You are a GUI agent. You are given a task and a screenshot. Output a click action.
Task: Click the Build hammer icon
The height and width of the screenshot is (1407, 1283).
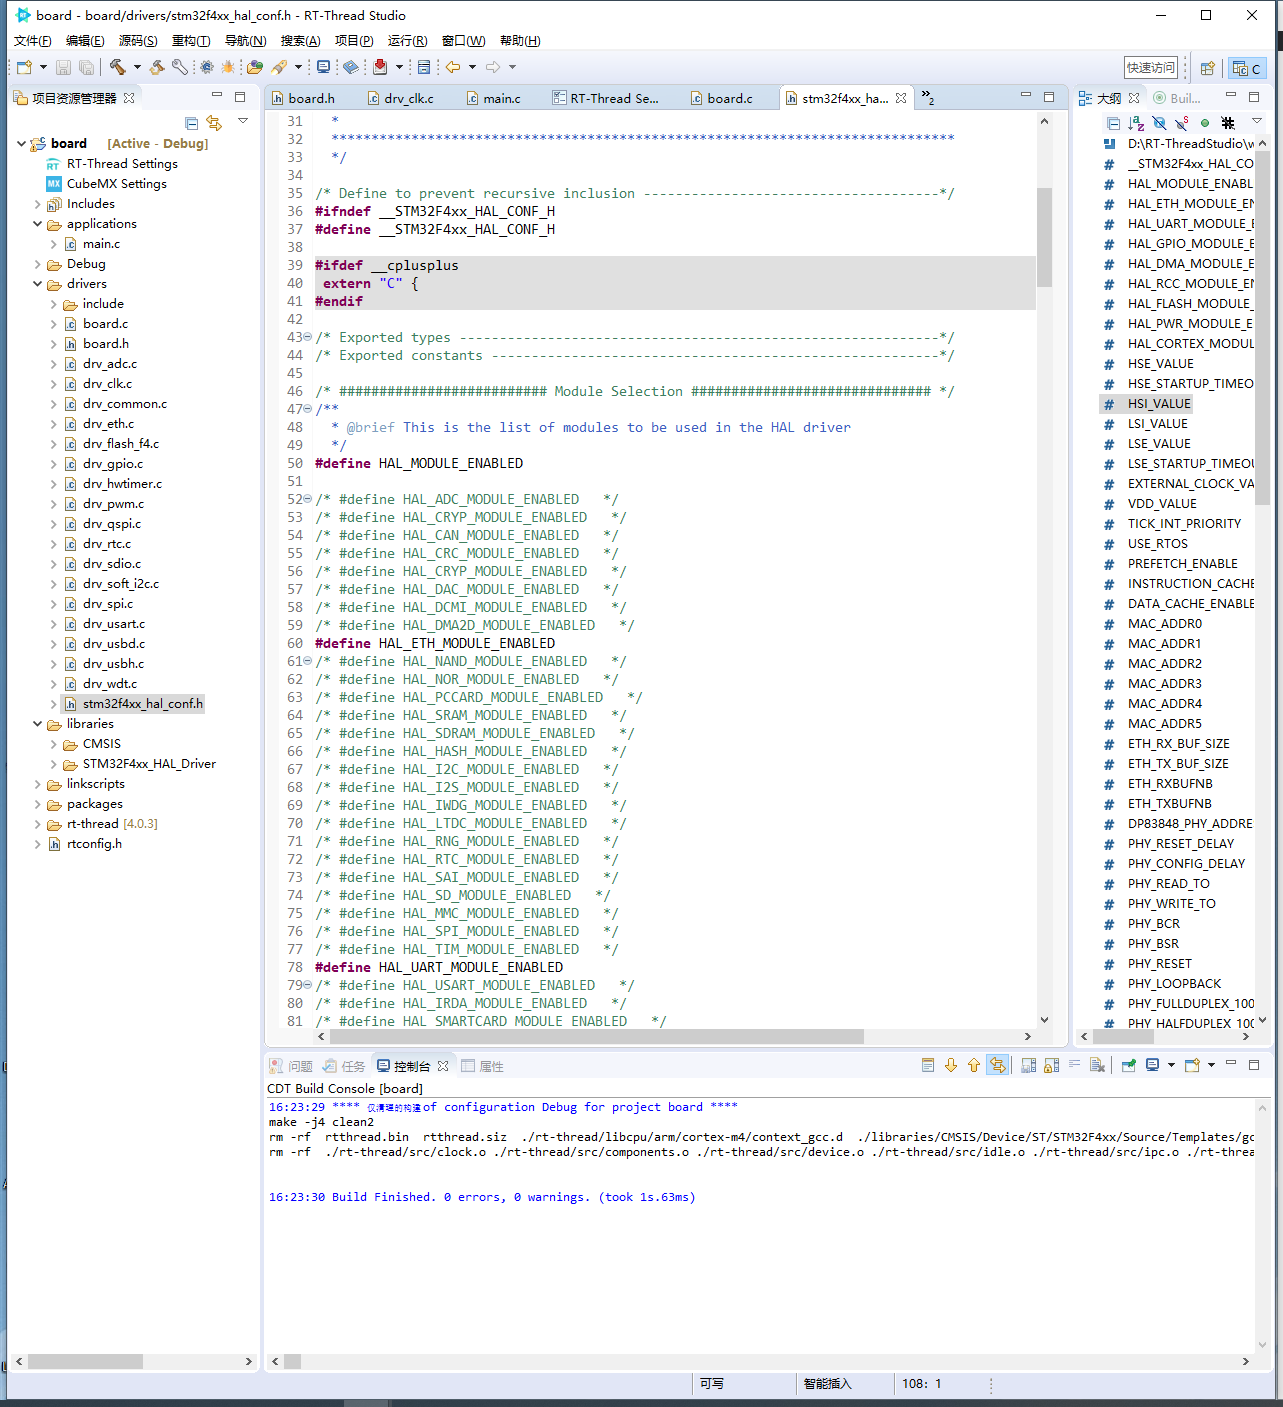pos(117,67)
